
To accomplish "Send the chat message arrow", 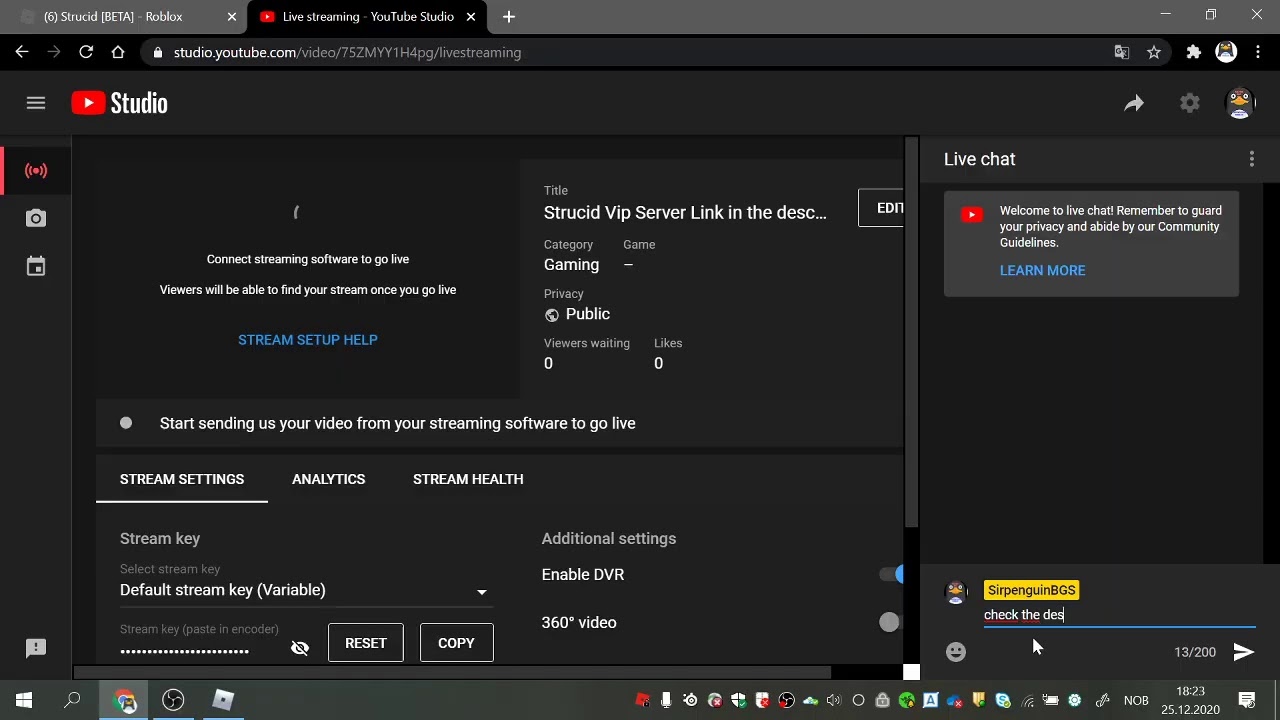I will coord(1243,652).
